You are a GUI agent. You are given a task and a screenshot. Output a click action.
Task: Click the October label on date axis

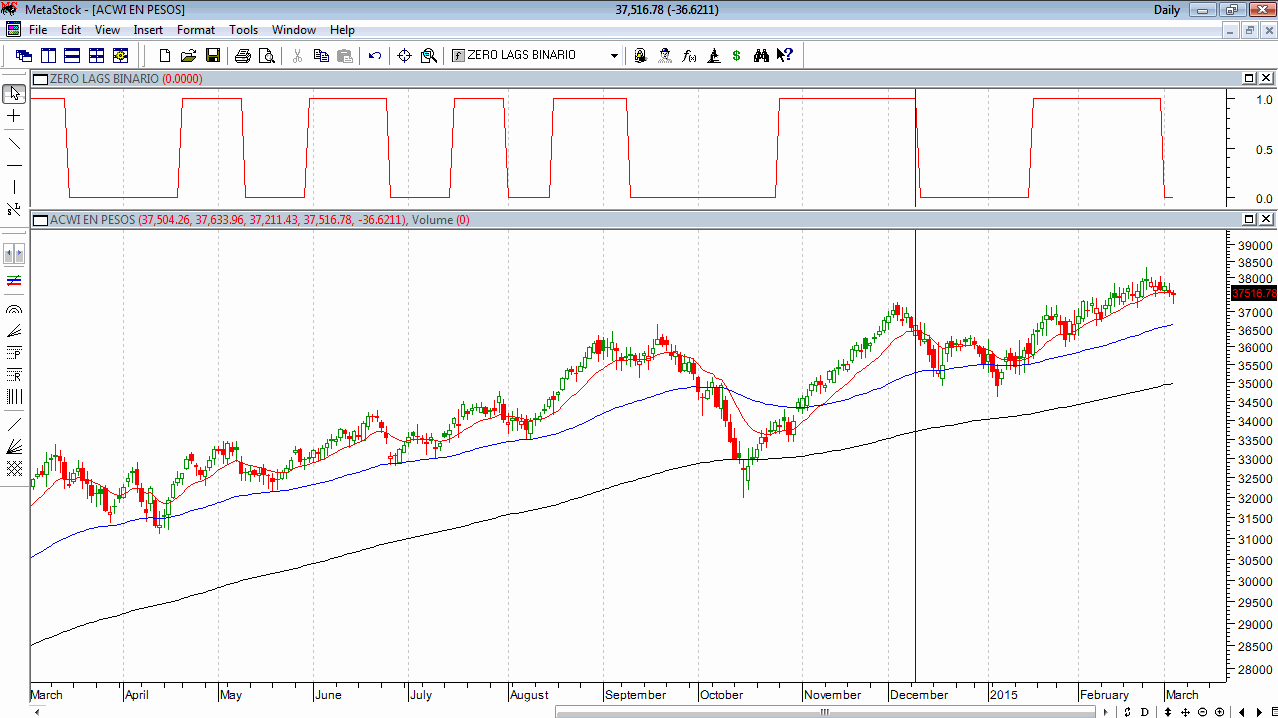point(722,694)
